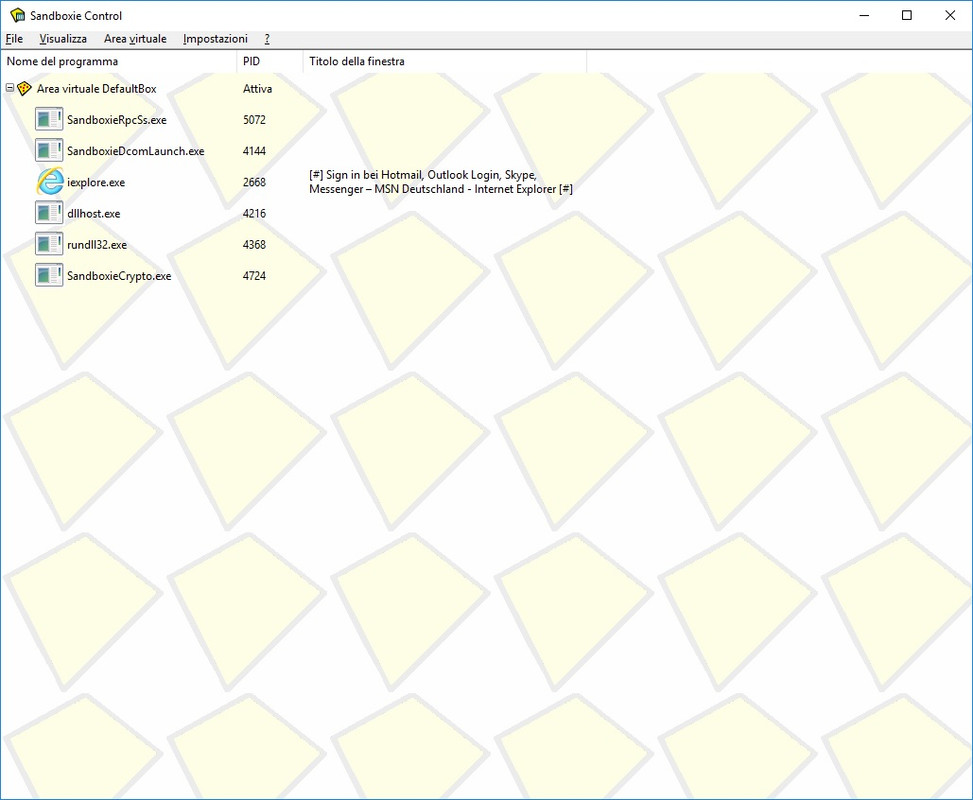Click PID value 4144

point(254,151)
